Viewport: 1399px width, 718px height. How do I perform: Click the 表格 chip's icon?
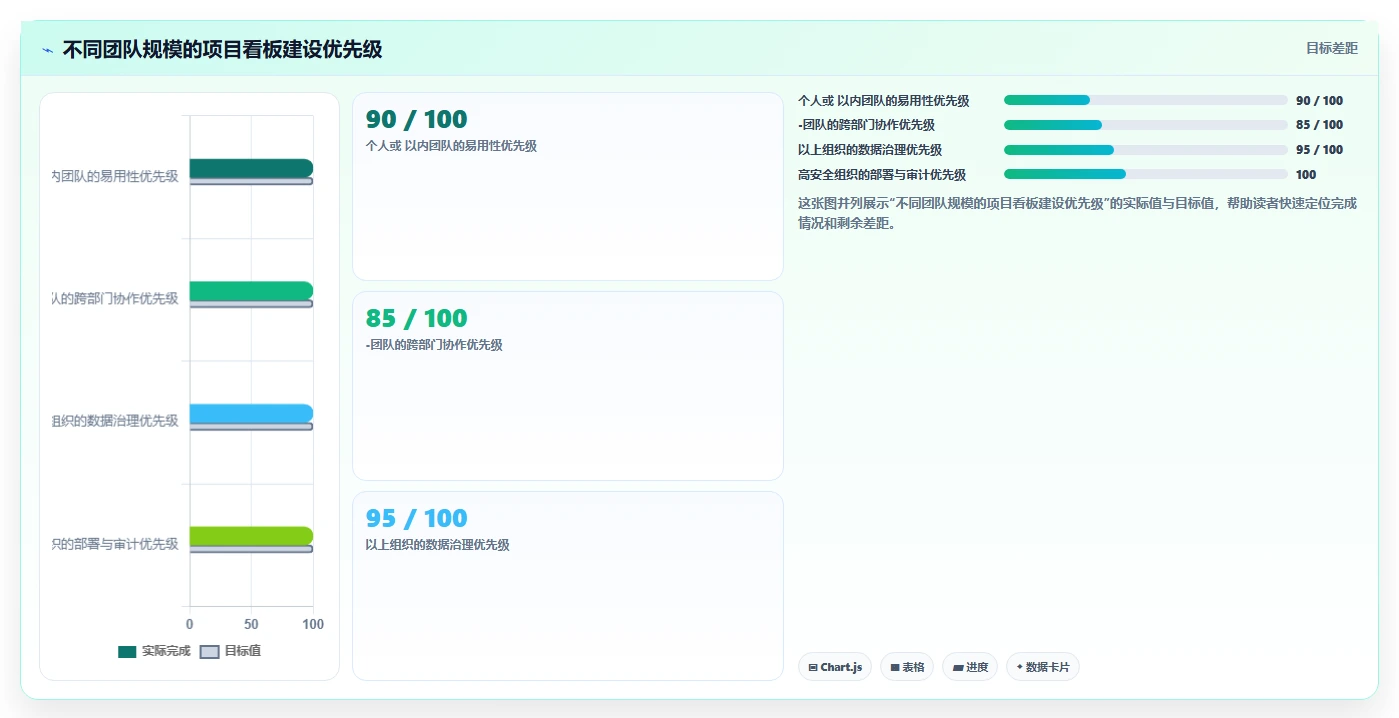click(895, 667)
